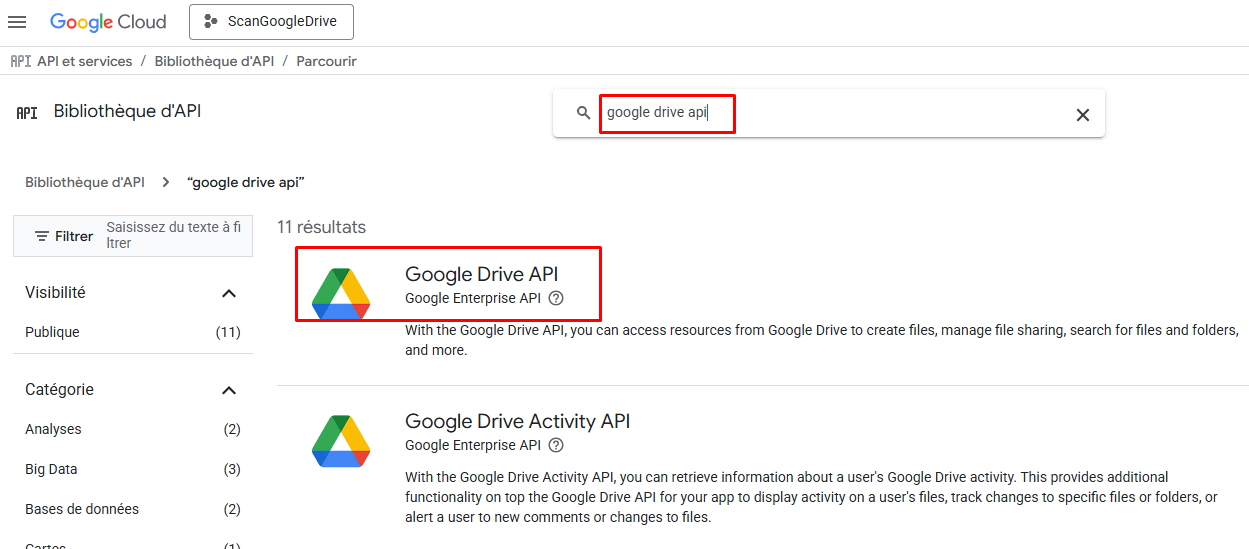The image size is (1249, 549).
Task: Click the Google Cloud logo
Action: point(108,22)
